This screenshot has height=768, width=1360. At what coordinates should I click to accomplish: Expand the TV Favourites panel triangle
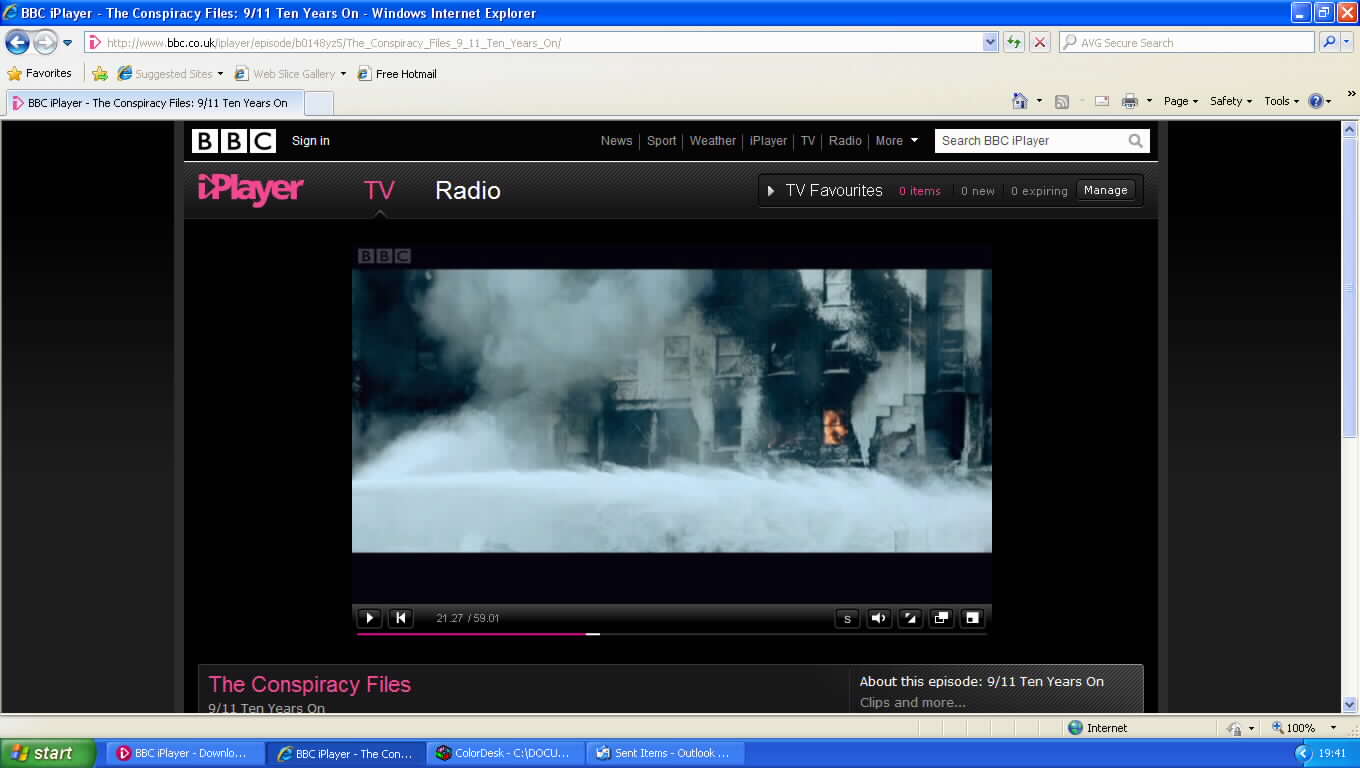click(771, 191)
